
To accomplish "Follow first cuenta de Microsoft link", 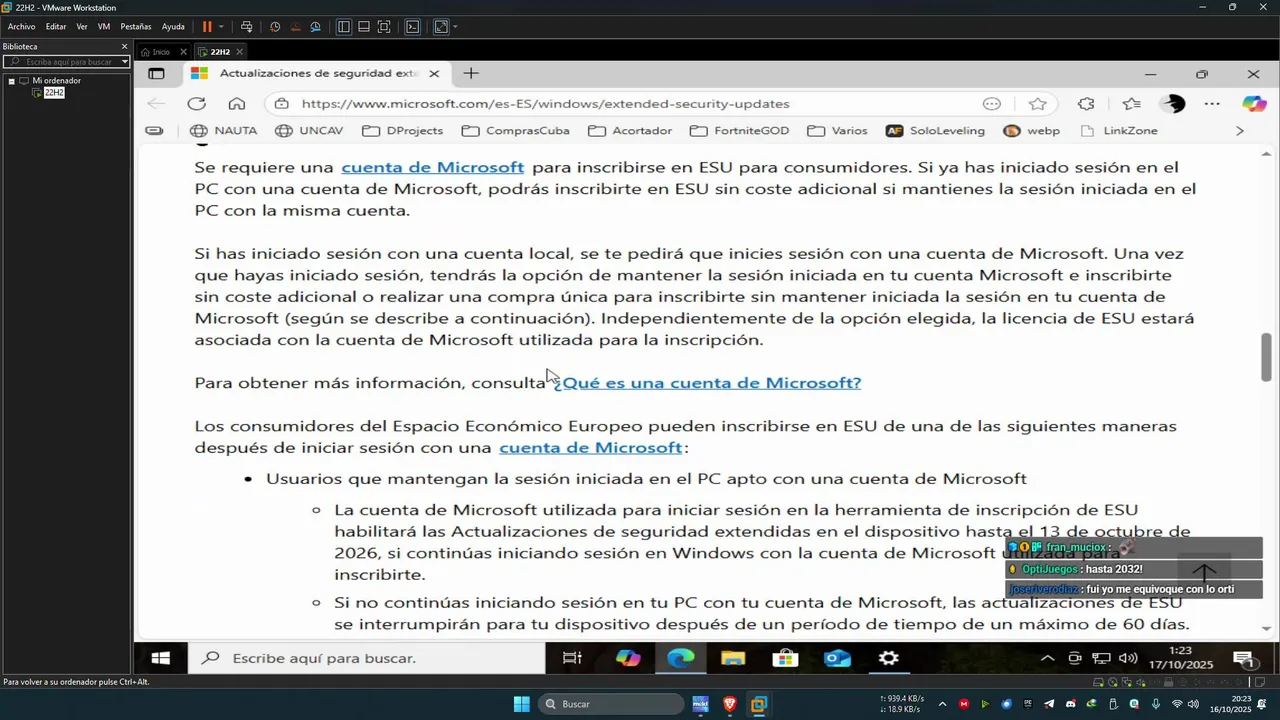I will pyautogui.click(x=432, y=167).
